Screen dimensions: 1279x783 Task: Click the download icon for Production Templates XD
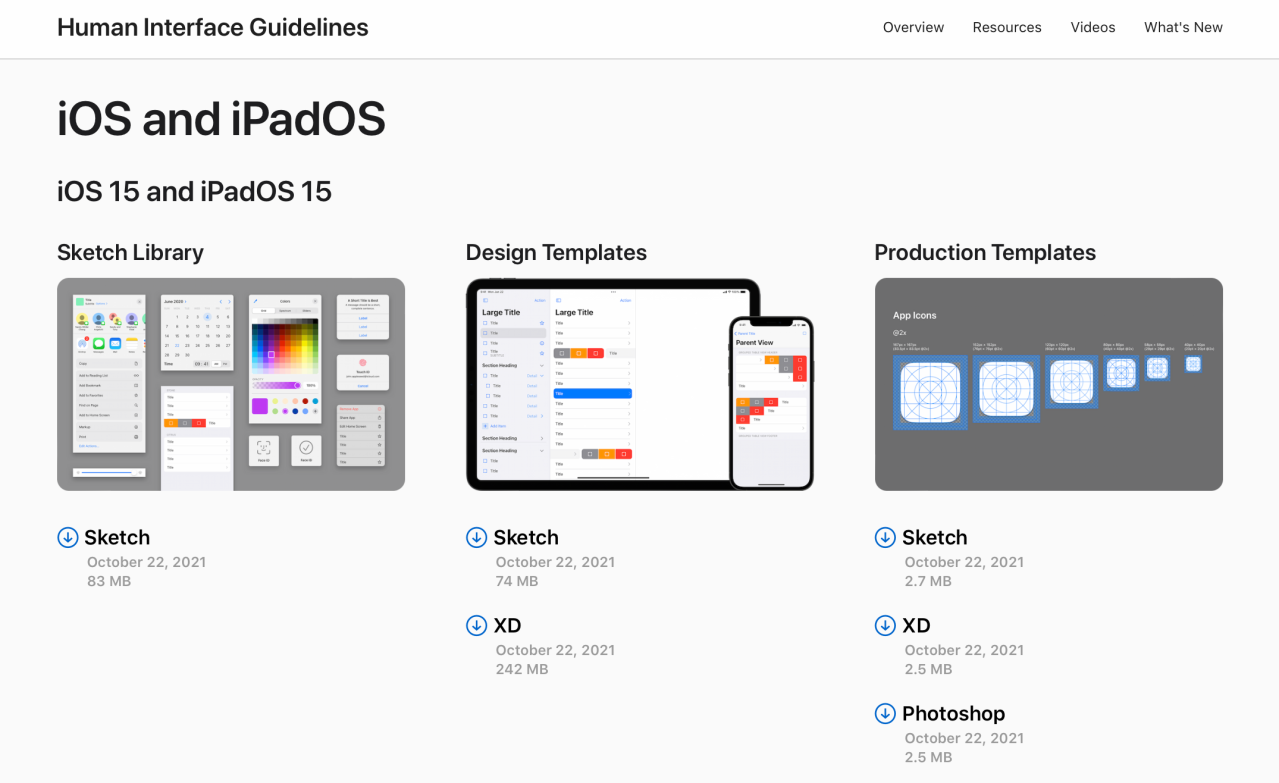coord(885,626)
